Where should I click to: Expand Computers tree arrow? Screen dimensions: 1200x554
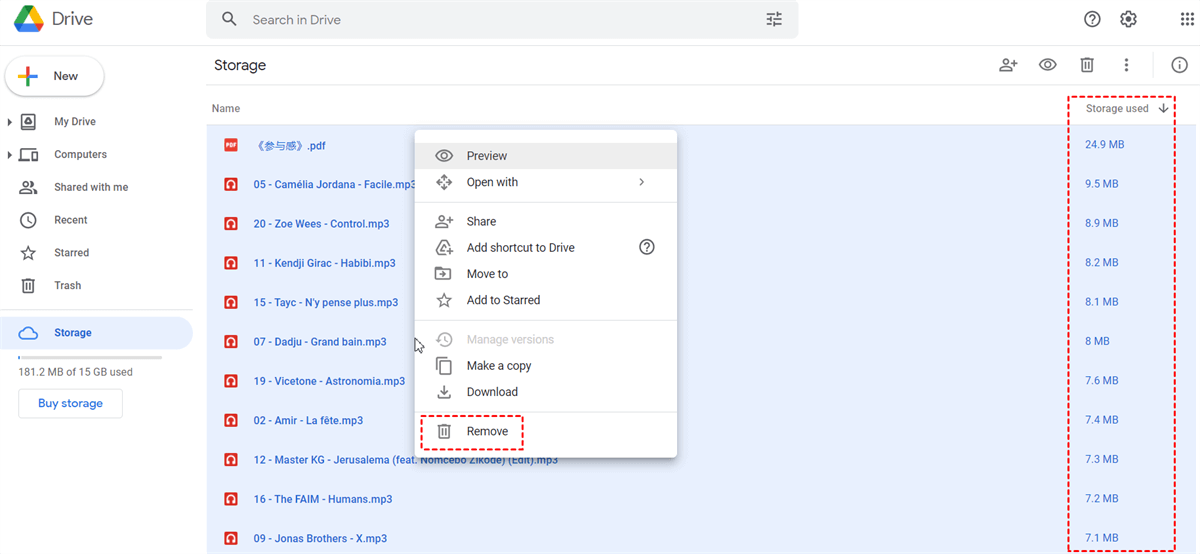pyautogui.click(x=10, y=155)
